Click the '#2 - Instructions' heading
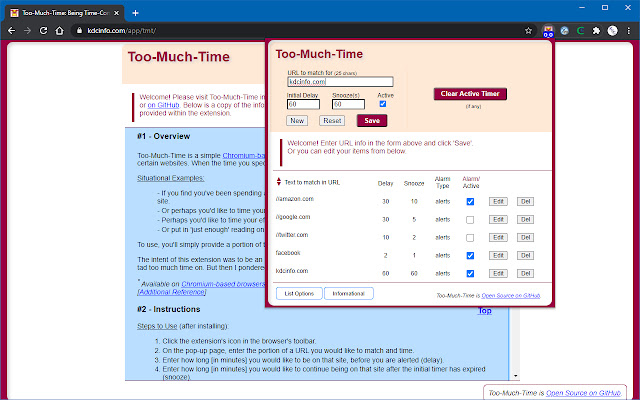Screen dimensions: 640x400 click(169, 309)
